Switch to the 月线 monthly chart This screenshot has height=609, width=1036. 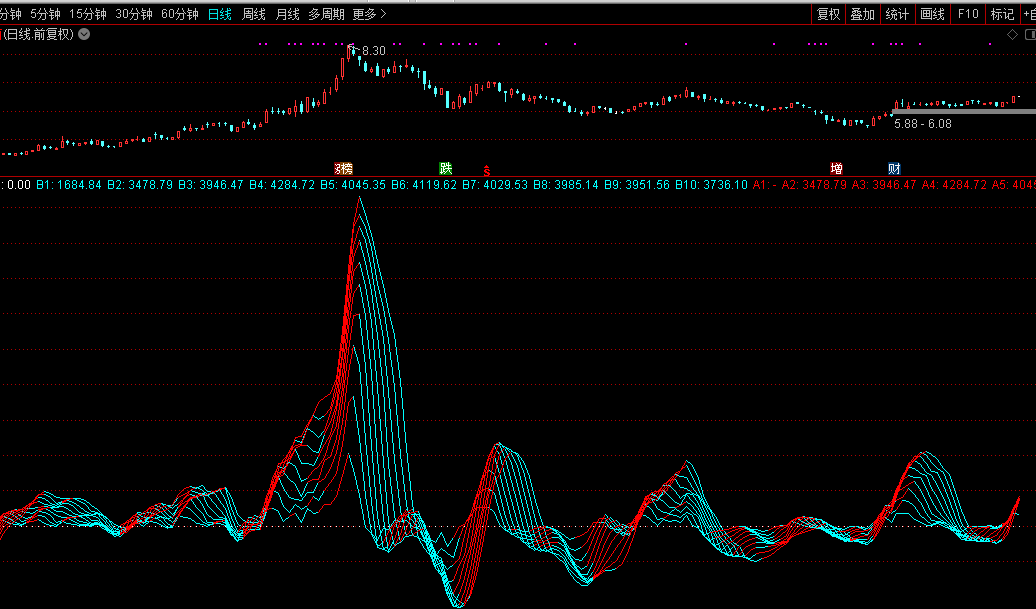click(x=287, y=14)
